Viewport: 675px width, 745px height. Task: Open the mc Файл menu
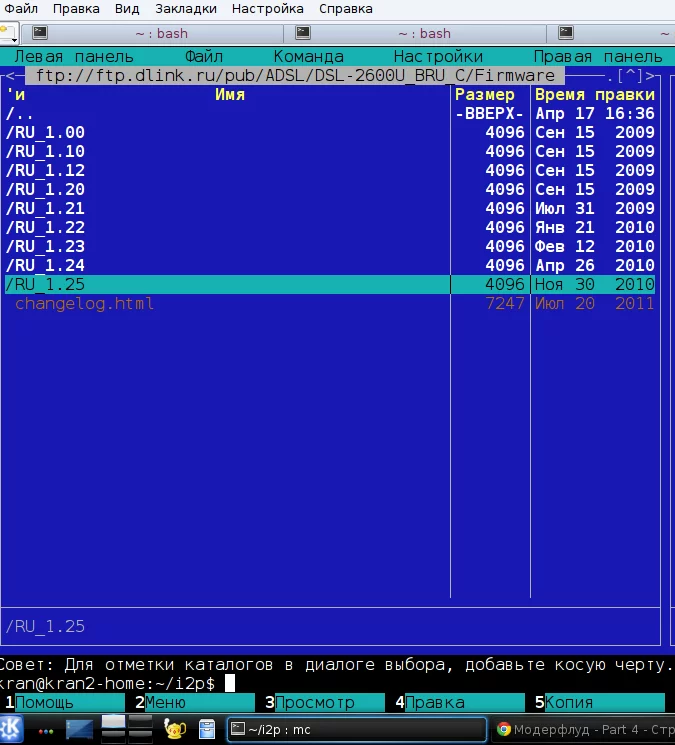coord(203,57)
